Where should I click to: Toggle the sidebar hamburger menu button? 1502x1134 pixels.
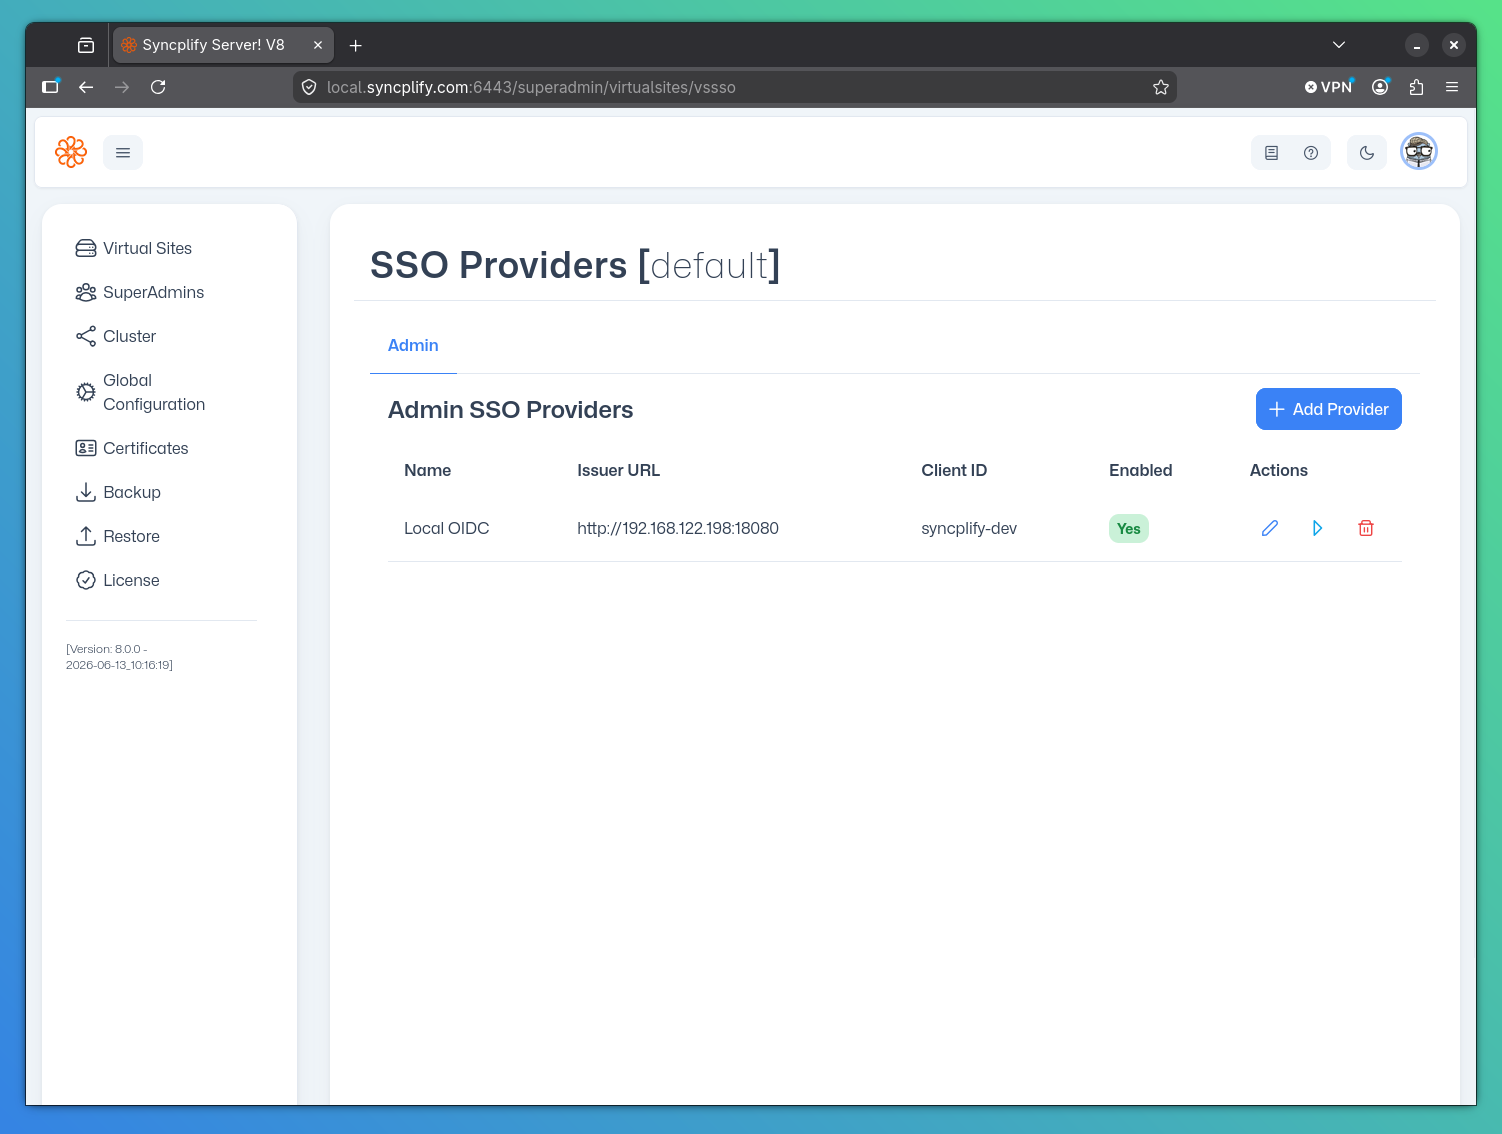pyautogui.click(x=123, y=153)
